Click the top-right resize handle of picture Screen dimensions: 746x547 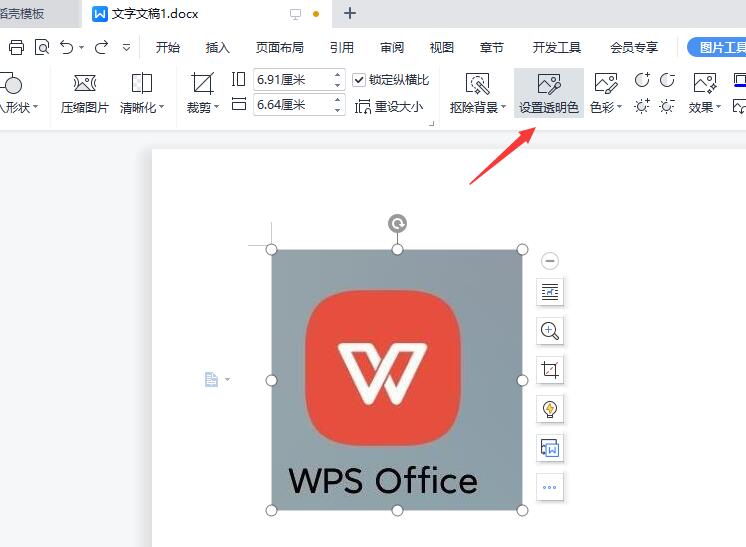(522, 249)
